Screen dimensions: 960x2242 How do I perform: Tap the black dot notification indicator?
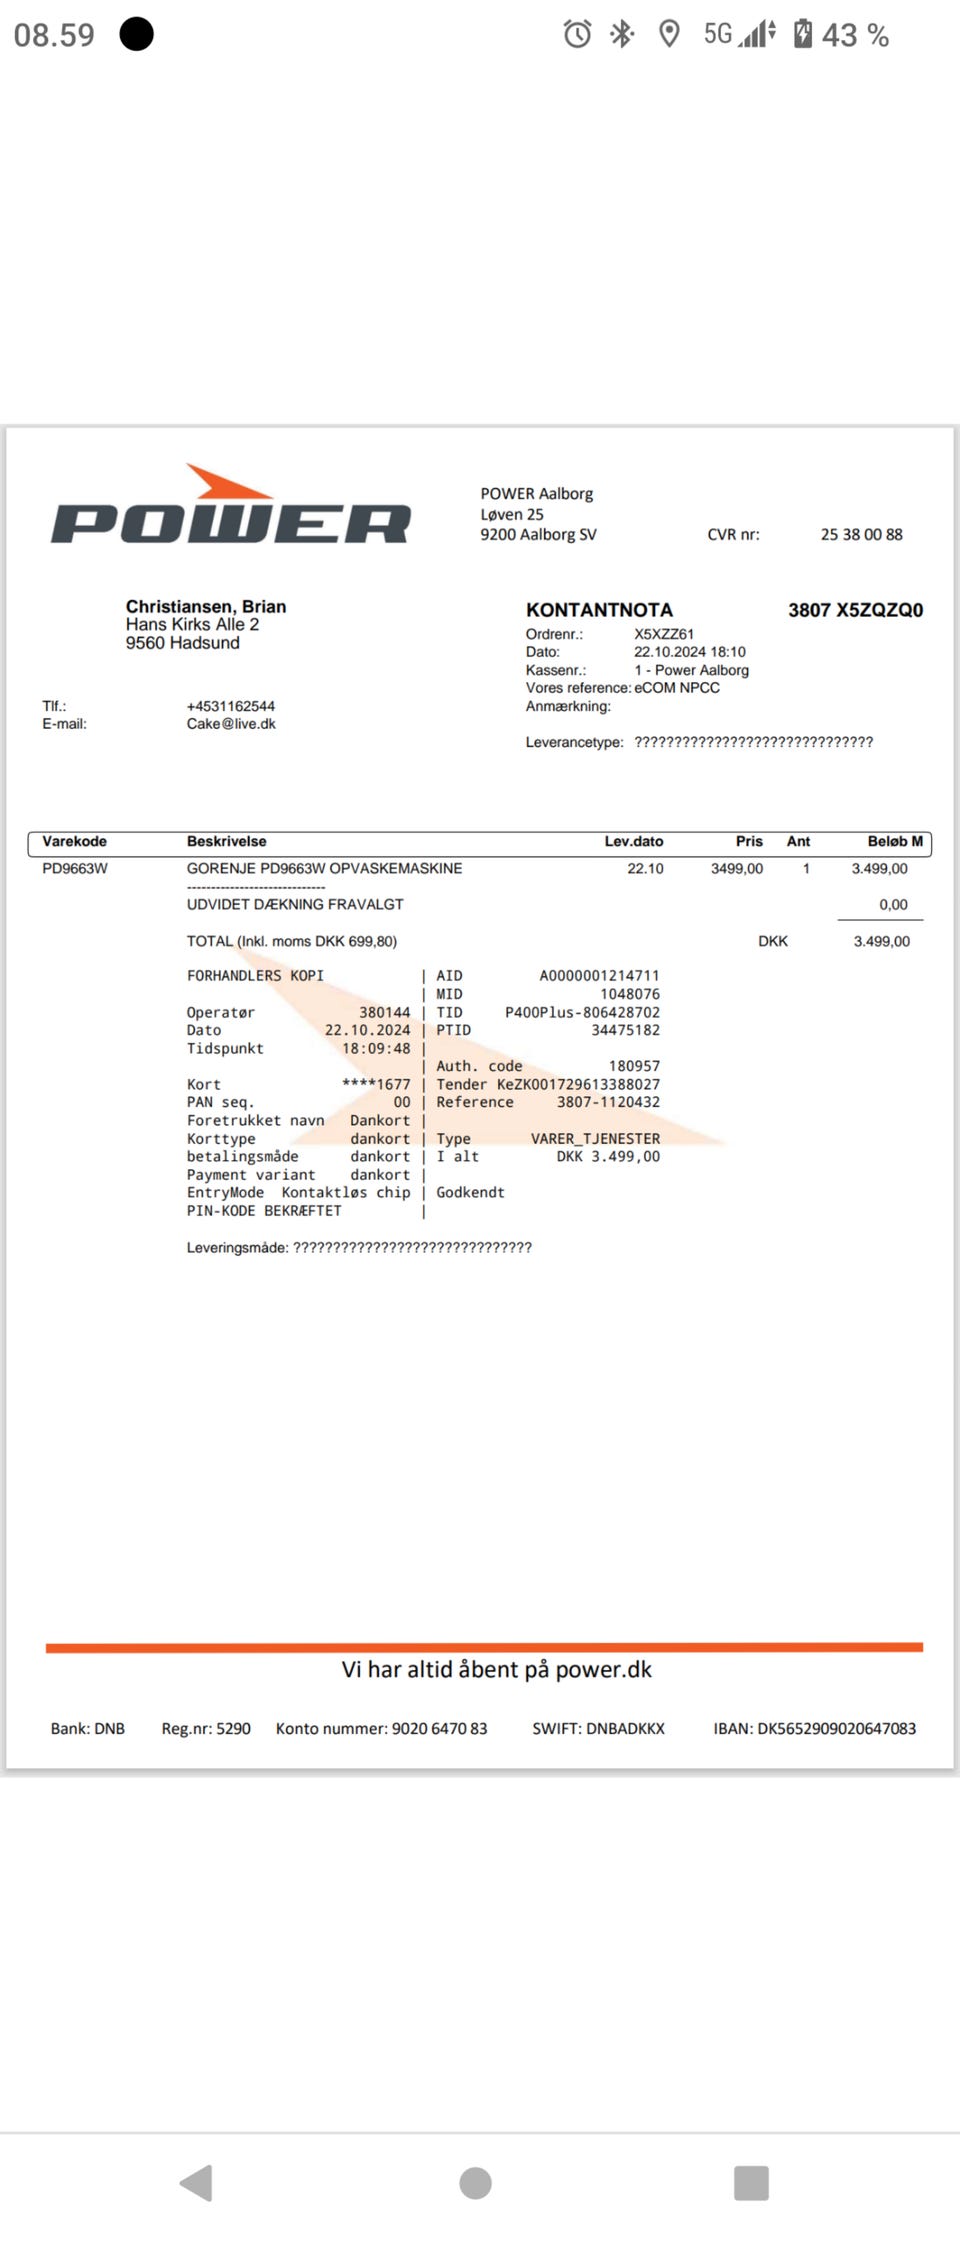(x=137, y=34)
